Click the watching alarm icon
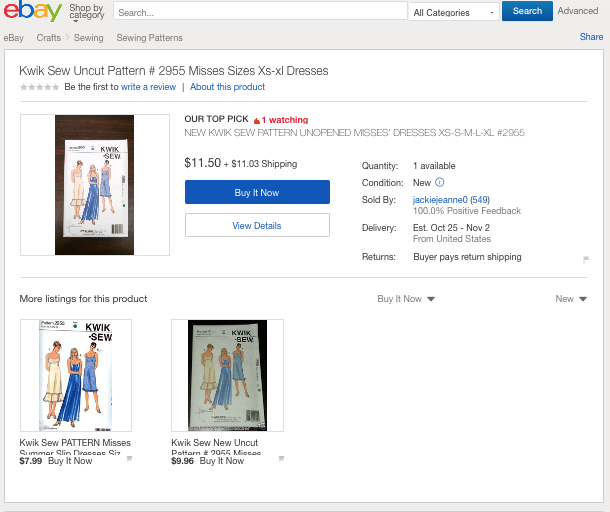 [x=256, y=120]
